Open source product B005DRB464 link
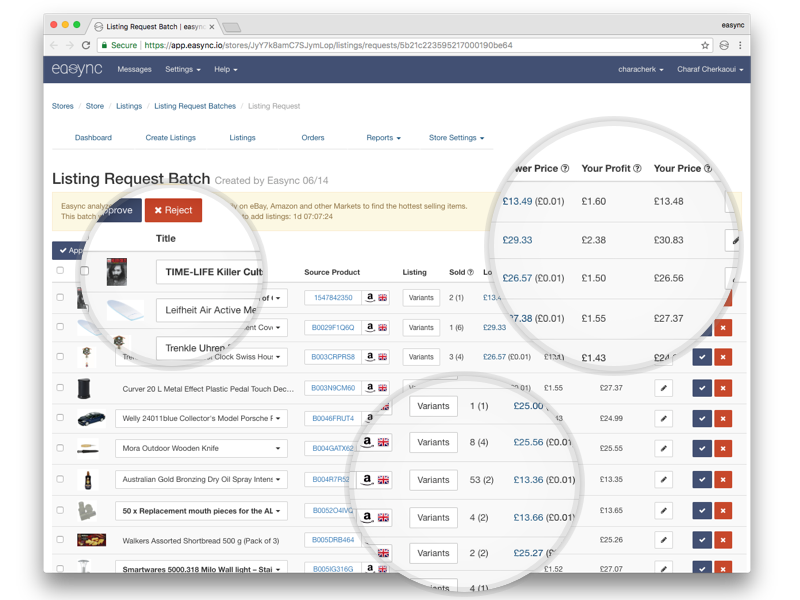The height and width of the screenshot is (600, 800). pyautogui.click(x=333, y=540)
